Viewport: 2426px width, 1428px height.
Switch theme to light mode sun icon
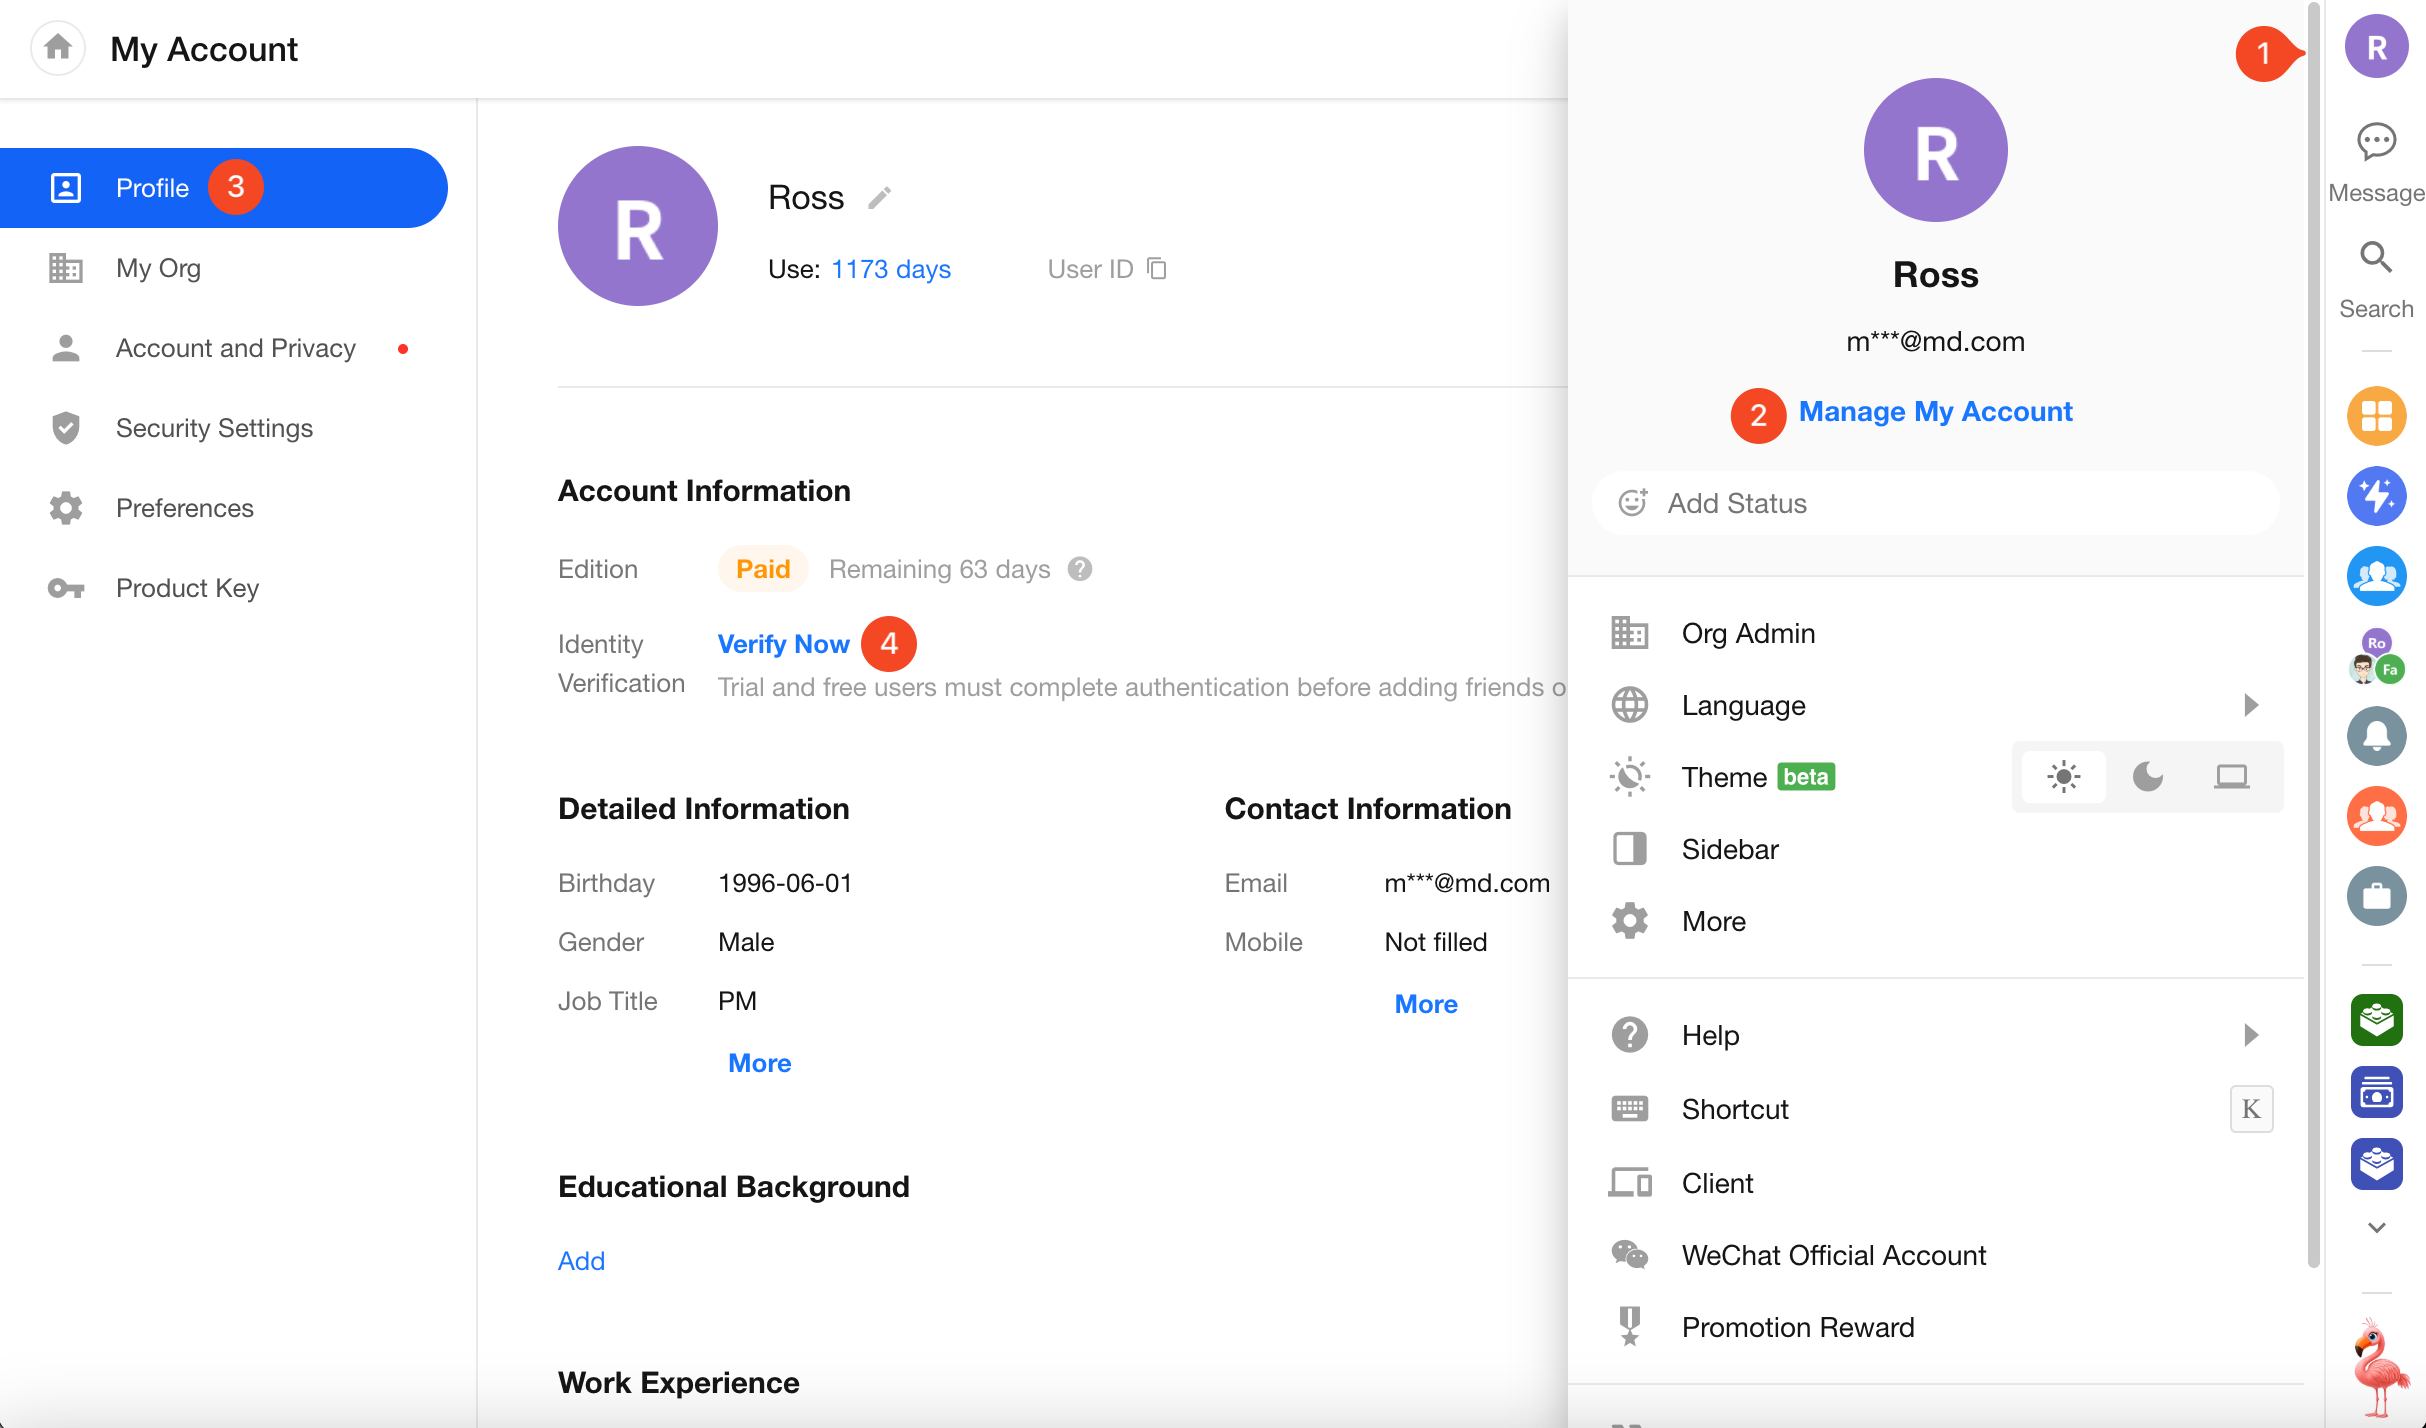pos(2063,777)
